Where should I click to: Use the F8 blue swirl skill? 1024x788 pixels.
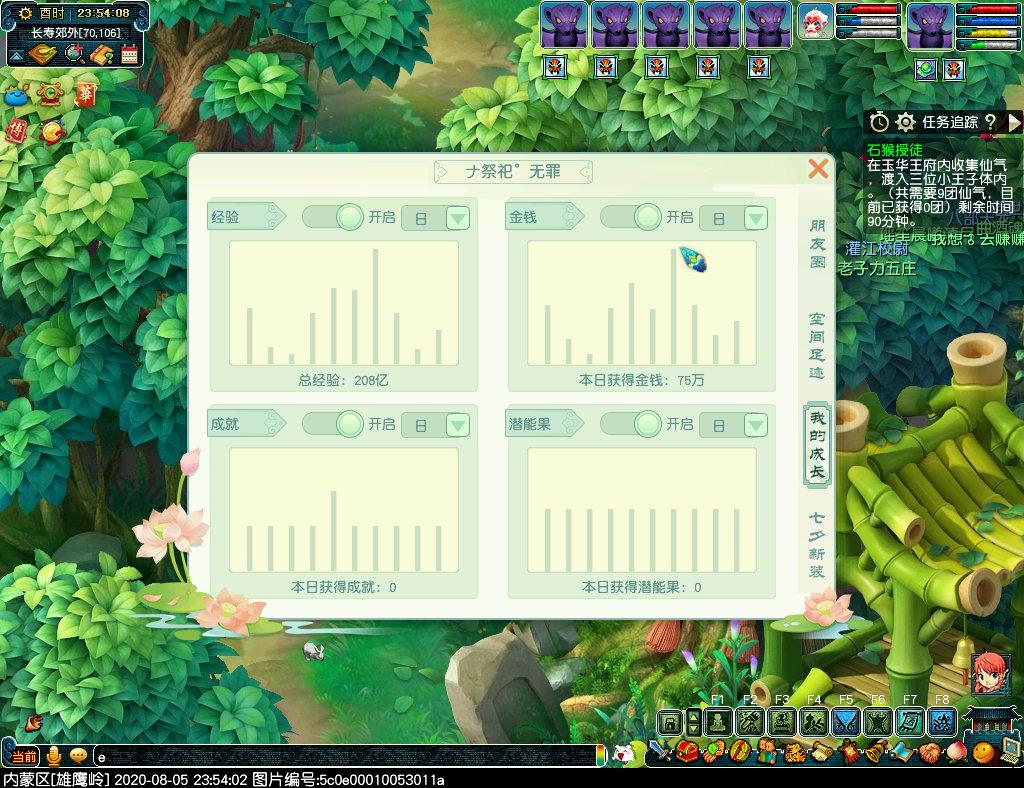(942, 722)
